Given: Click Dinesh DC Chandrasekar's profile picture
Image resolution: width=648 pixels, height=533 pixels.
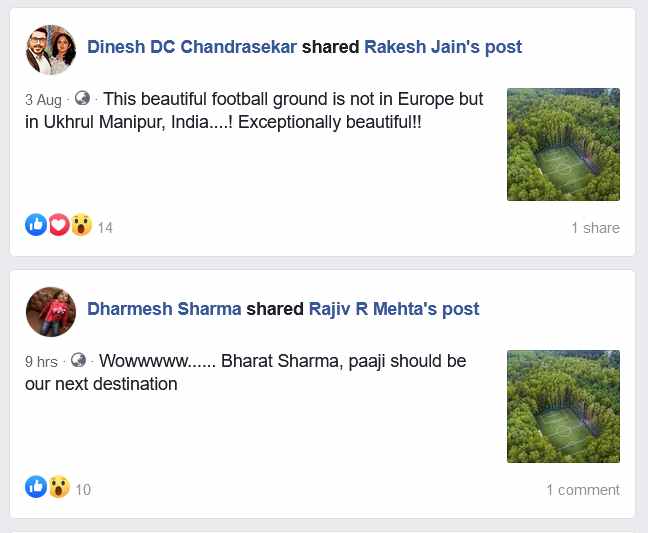Looking at the screenshot, I should pos(50,50).
